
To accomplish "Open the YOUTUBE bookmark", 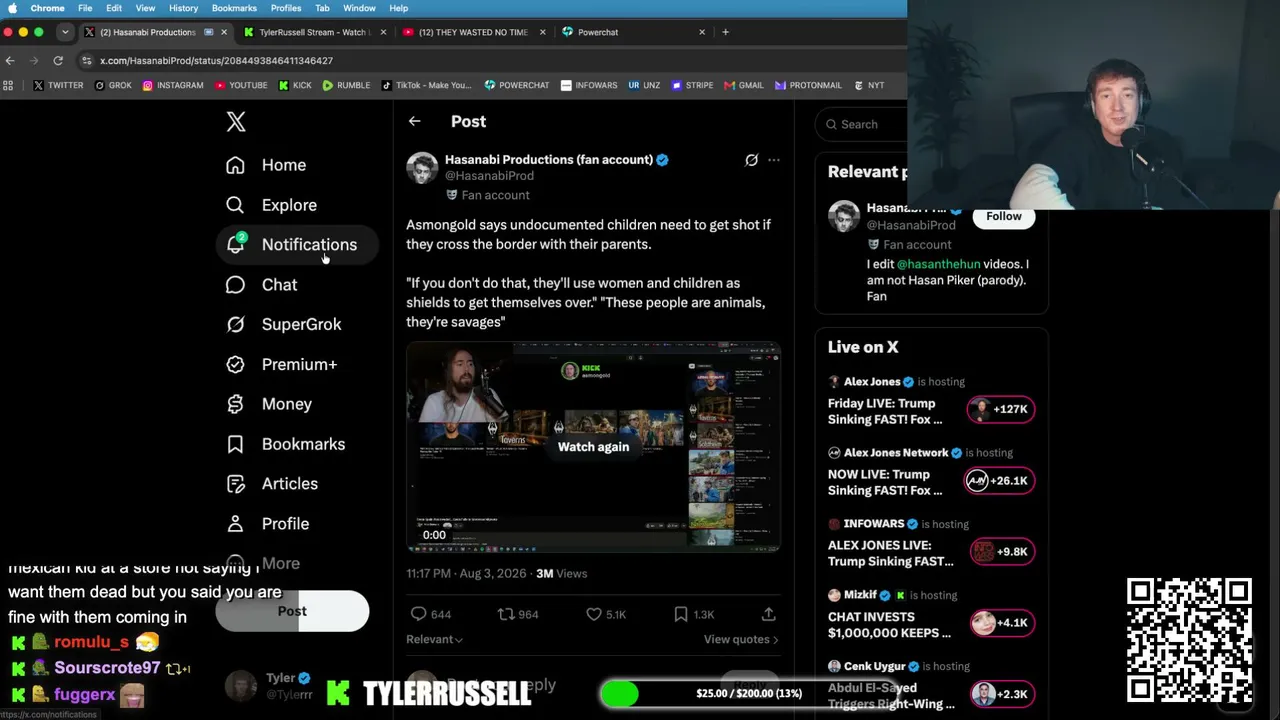I will [x=241, y=86].
